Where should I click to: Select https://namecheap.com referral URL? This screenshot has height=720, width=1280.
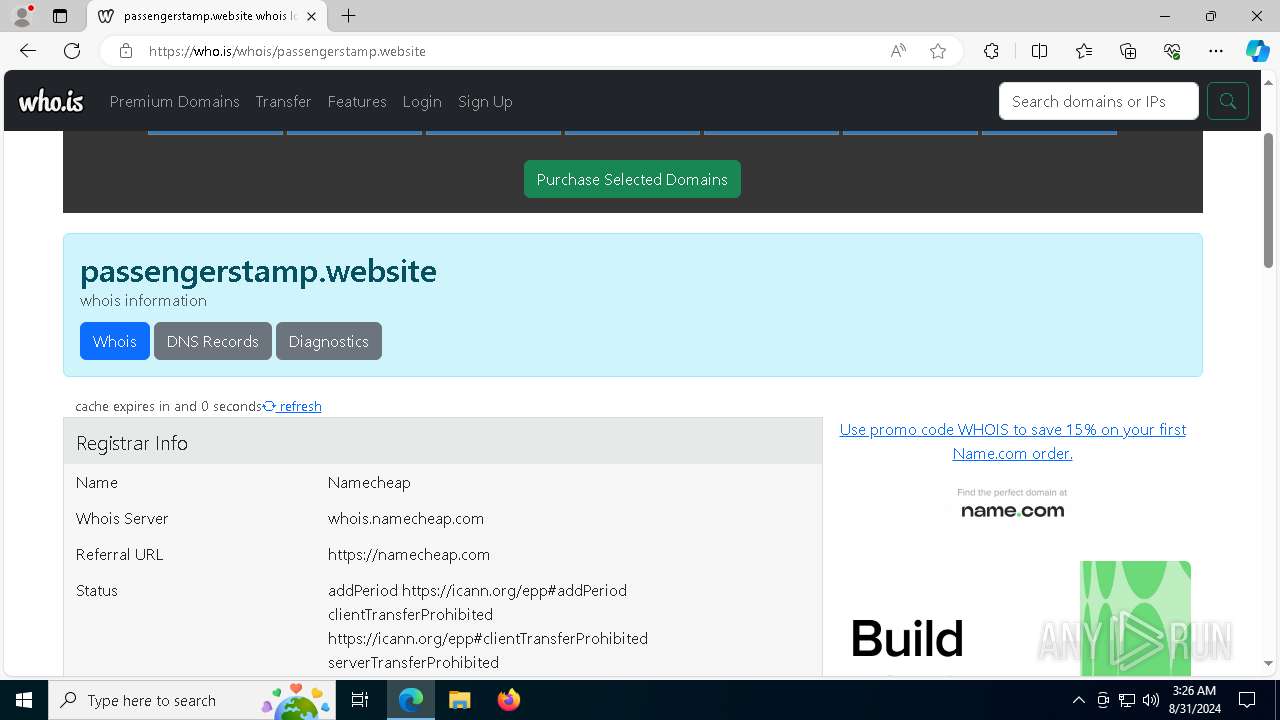click(x=409, y=554)
